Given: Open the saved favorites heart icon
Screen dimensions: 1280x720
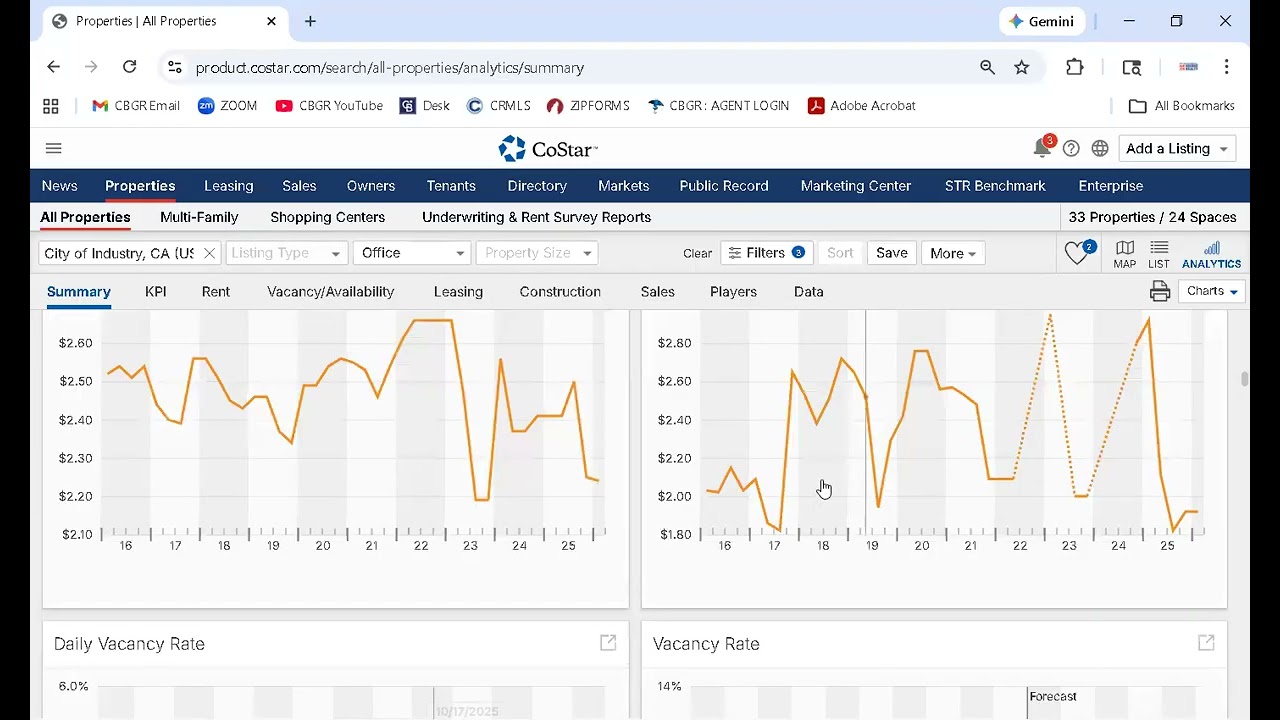Looking at the screenshot, I should coord(1078,254).
